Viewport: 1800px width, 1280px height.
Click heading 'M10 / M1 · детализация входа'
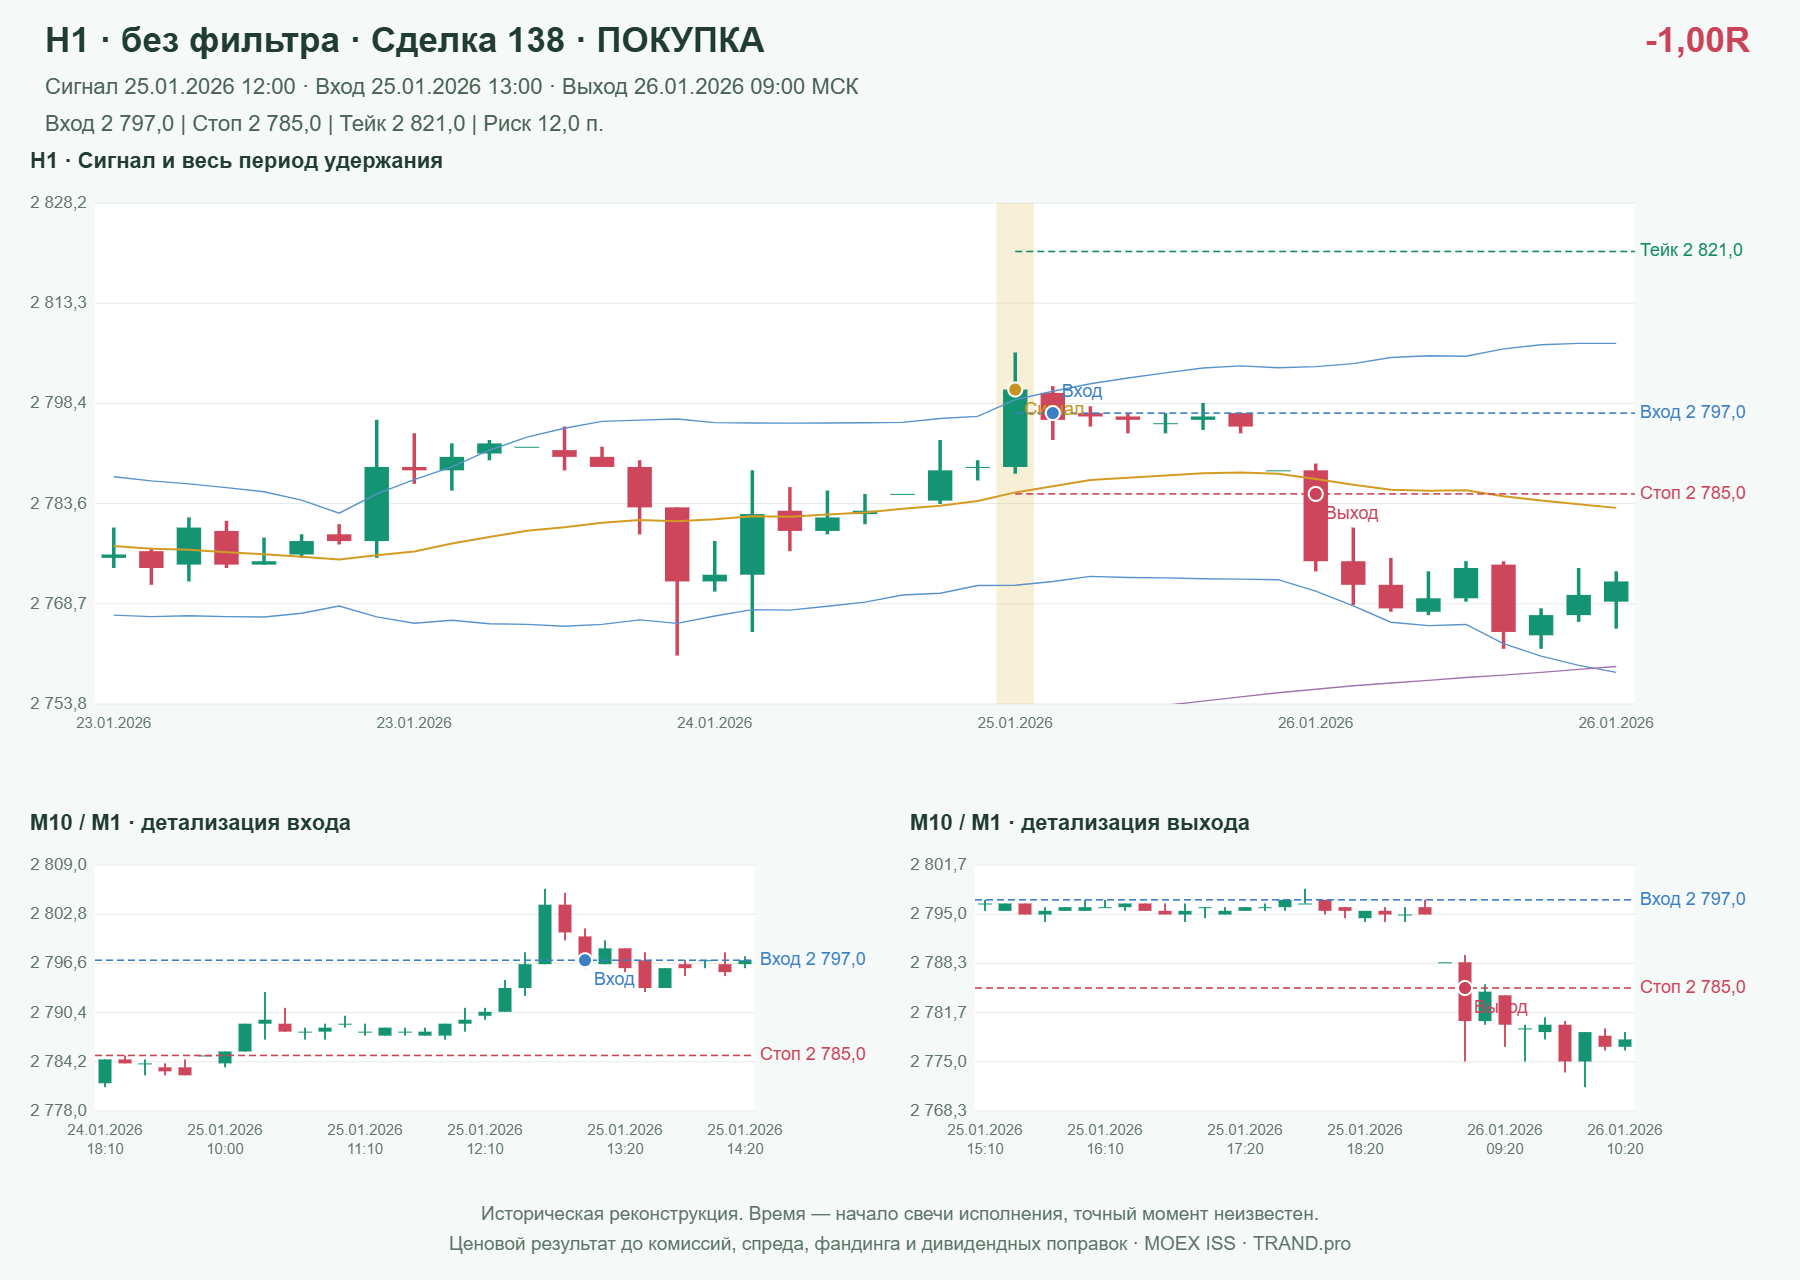(190, 823)
